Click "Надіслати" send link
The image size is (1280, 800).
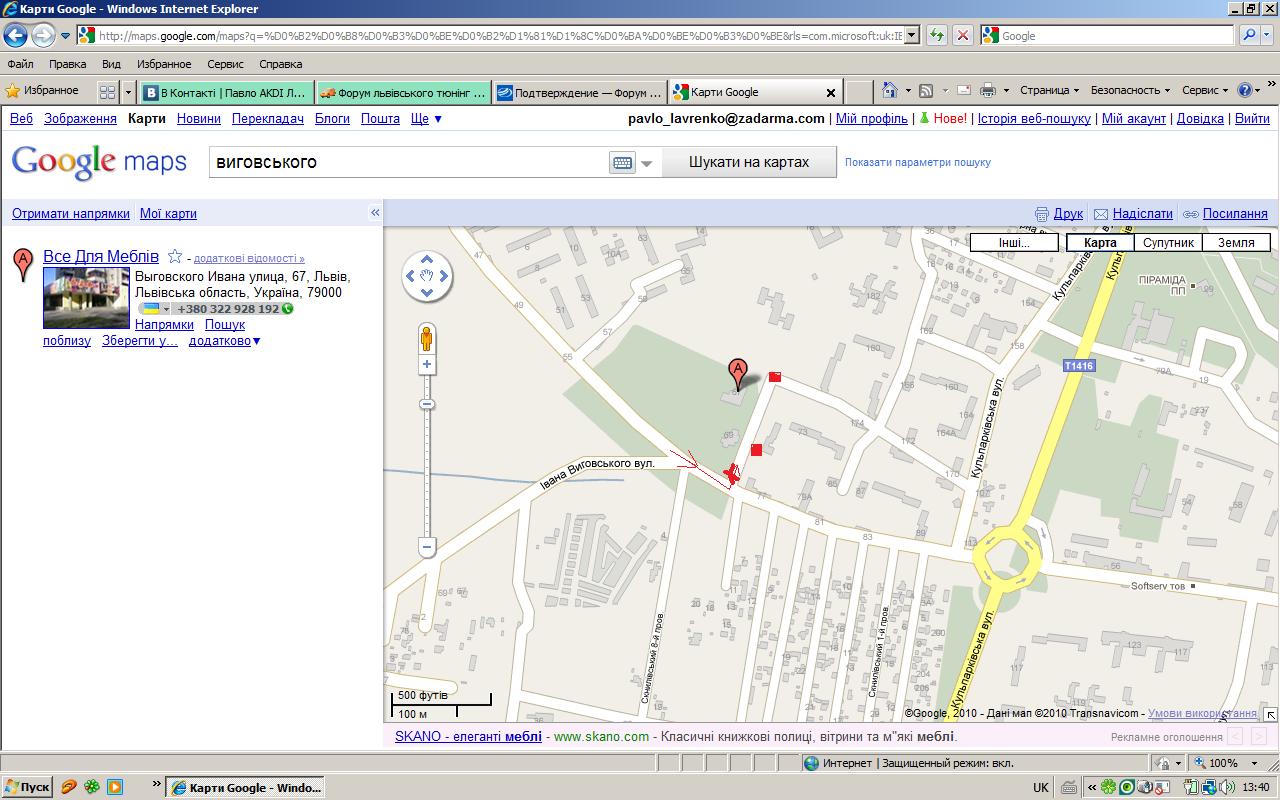coord(1142,213)
